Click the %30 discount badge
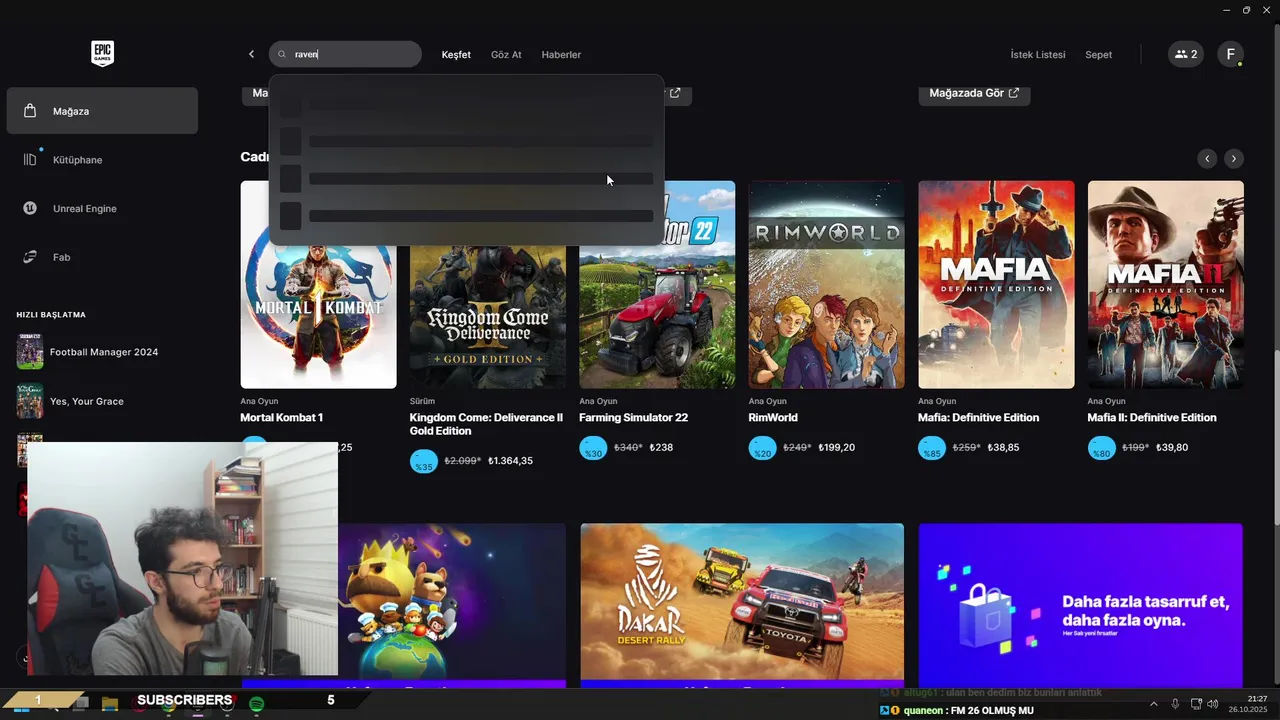1280x720 pixels. 593,449
